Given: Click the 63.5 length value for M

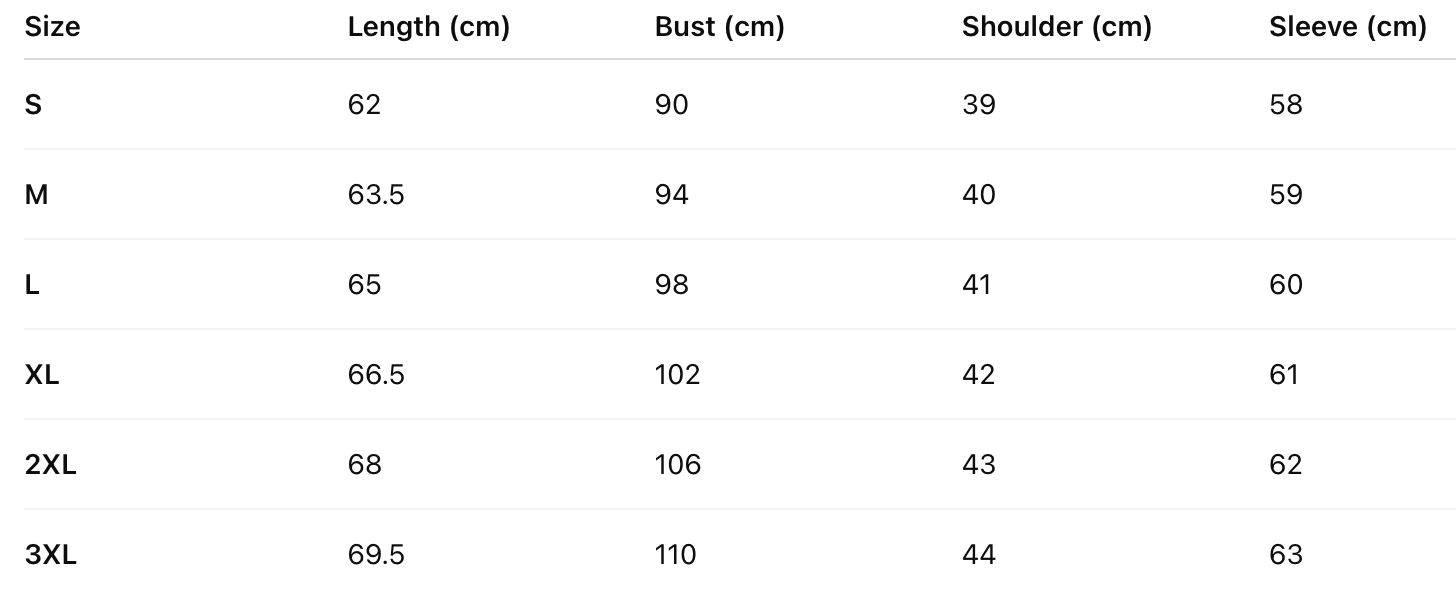Looking at the screenshot, I should (376, 195).
